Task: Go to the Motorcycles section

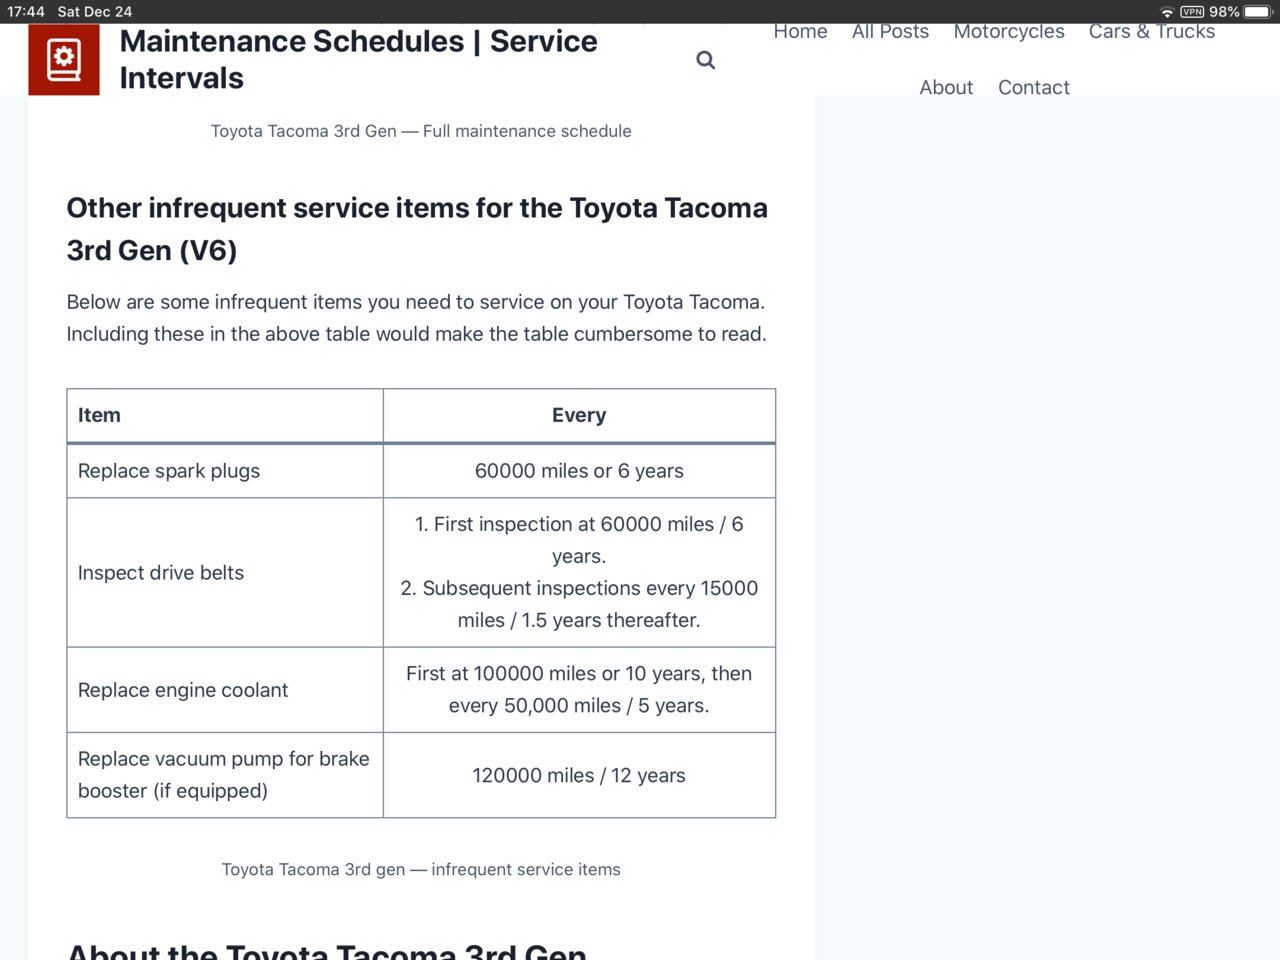Action: click(1009, 32)
